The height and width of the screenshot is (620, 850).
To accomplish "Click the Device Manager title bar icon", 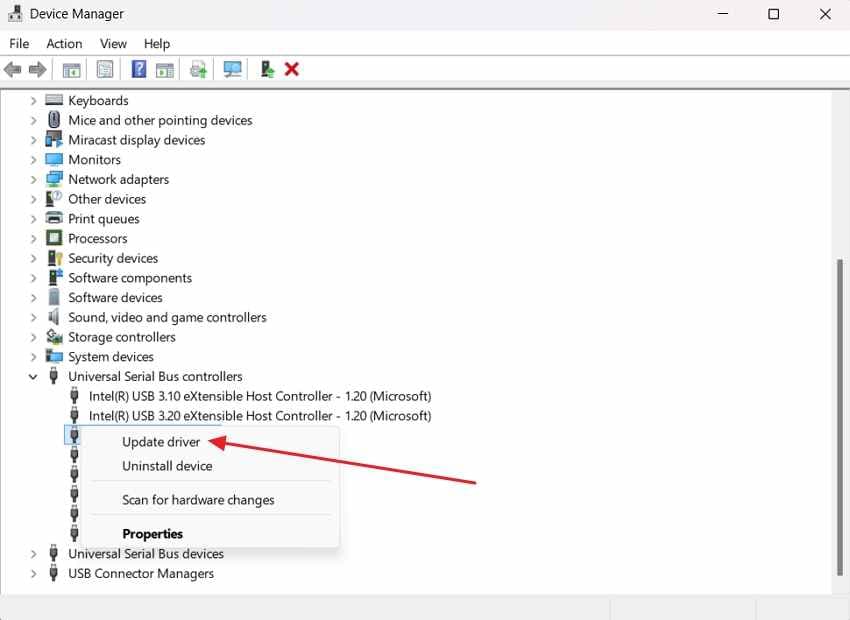I will tap(15, 14).
